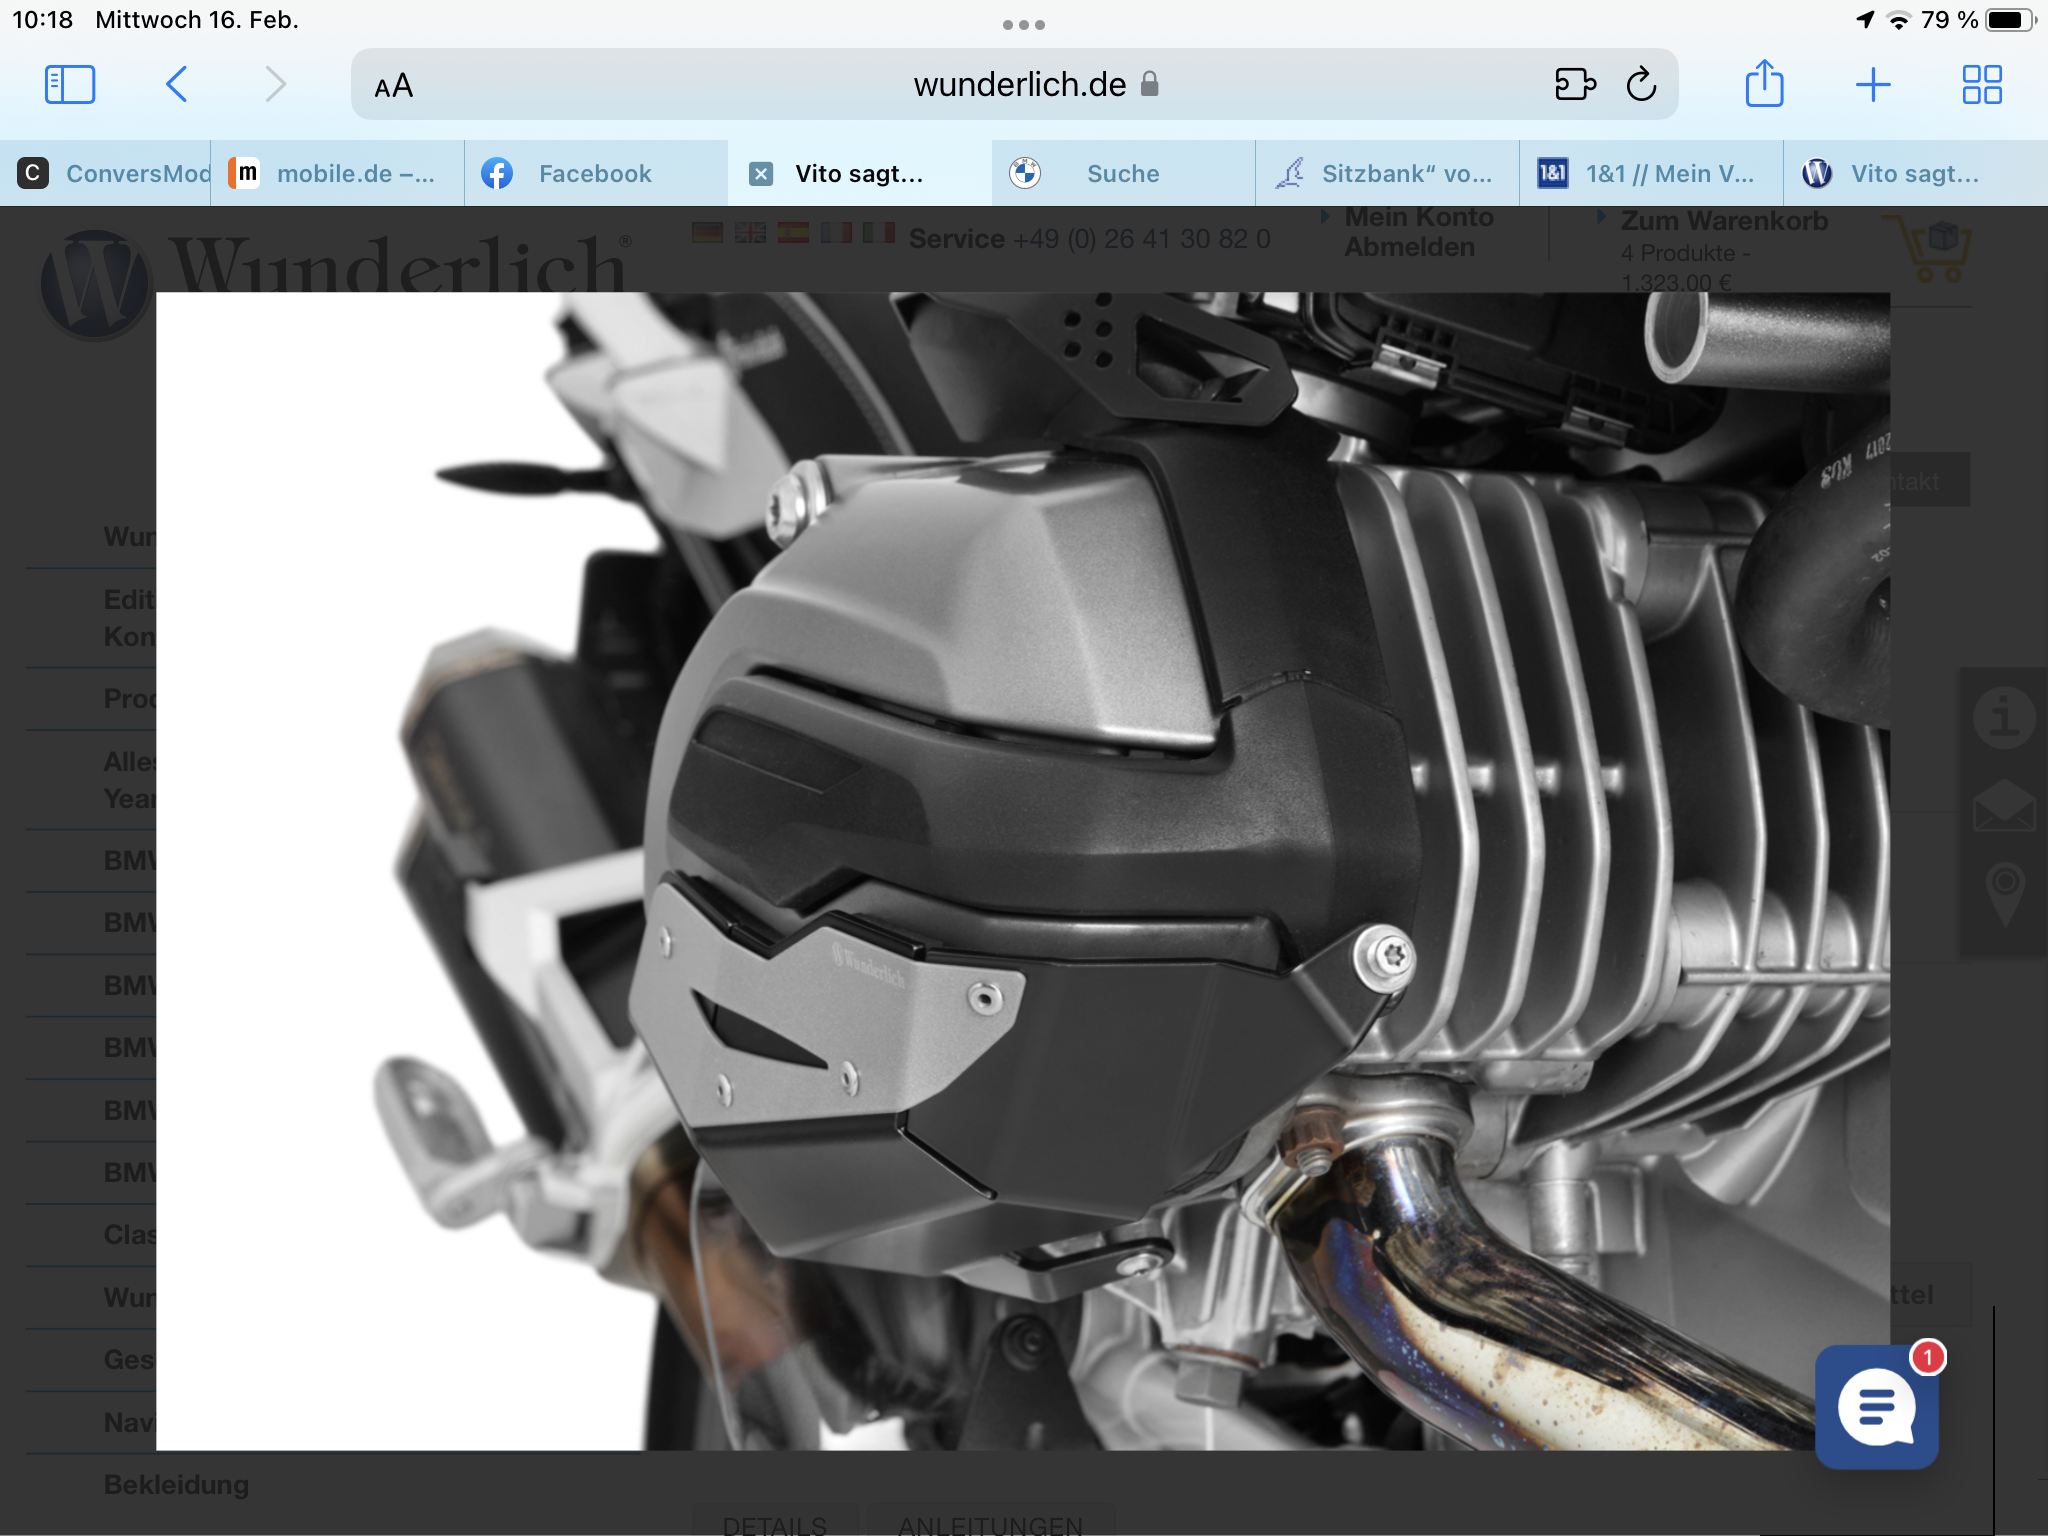
Task: Open a new tab with plus
Action: [x=1872, y=85]
